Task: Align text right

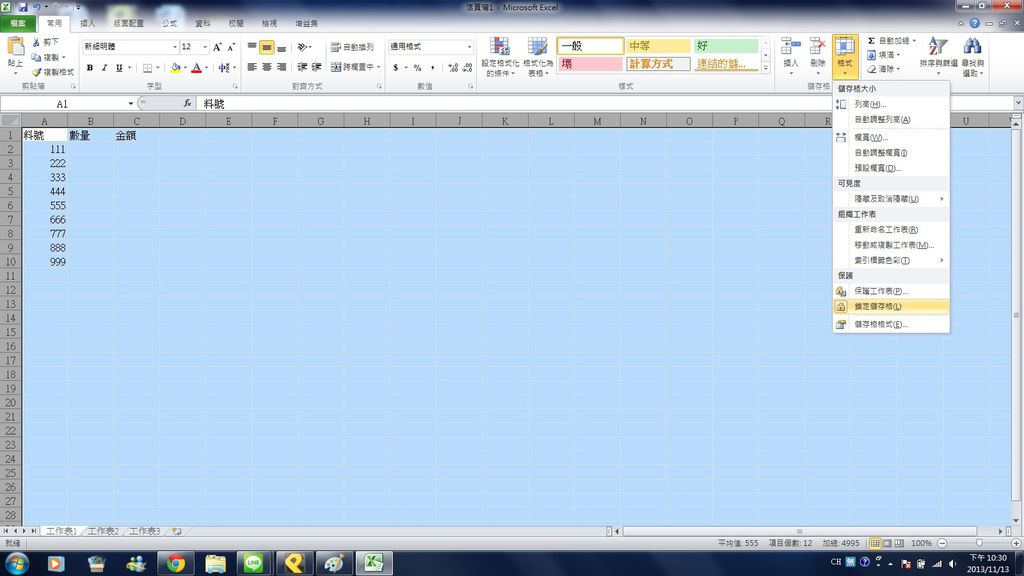Action: point(281,67)
